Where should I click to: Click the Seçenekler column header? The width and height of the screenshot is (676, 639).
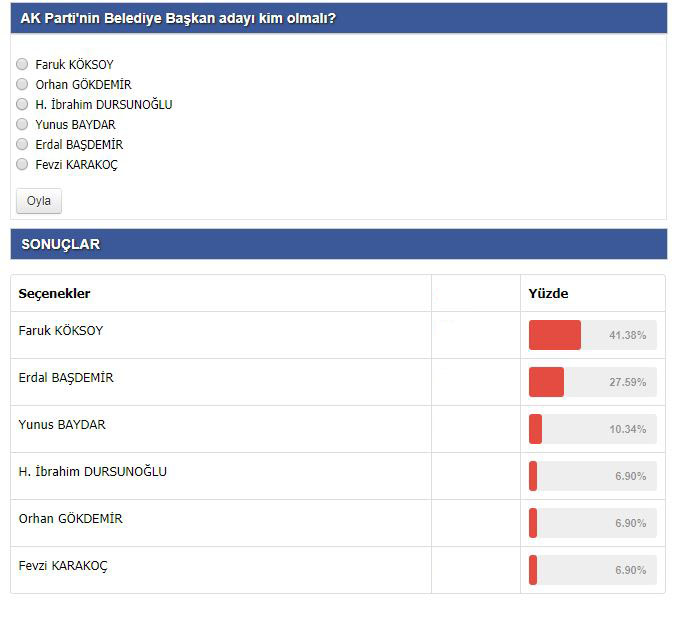tap(55, 294)
